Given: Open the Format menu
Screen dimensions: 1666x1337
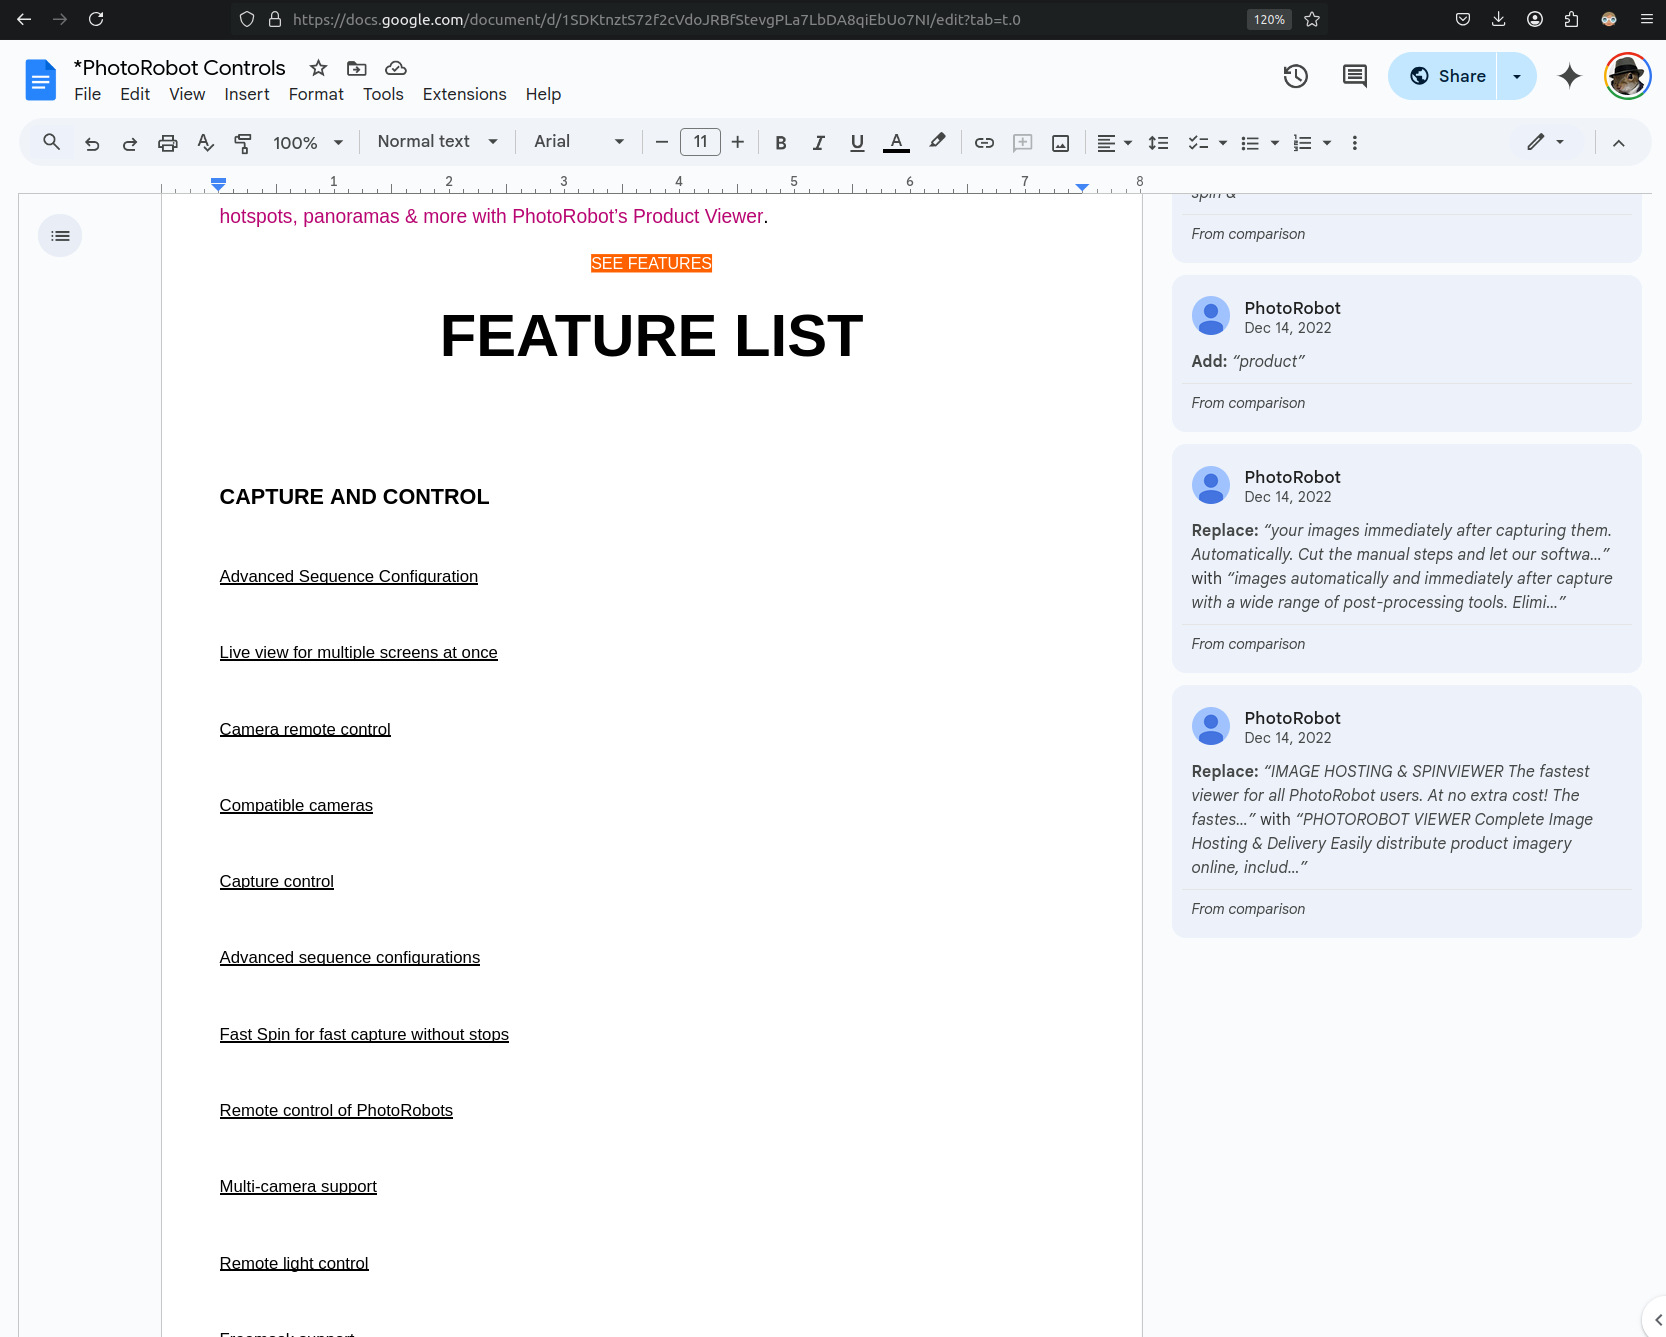Looking at the screenshot, I should coord(316,94).
